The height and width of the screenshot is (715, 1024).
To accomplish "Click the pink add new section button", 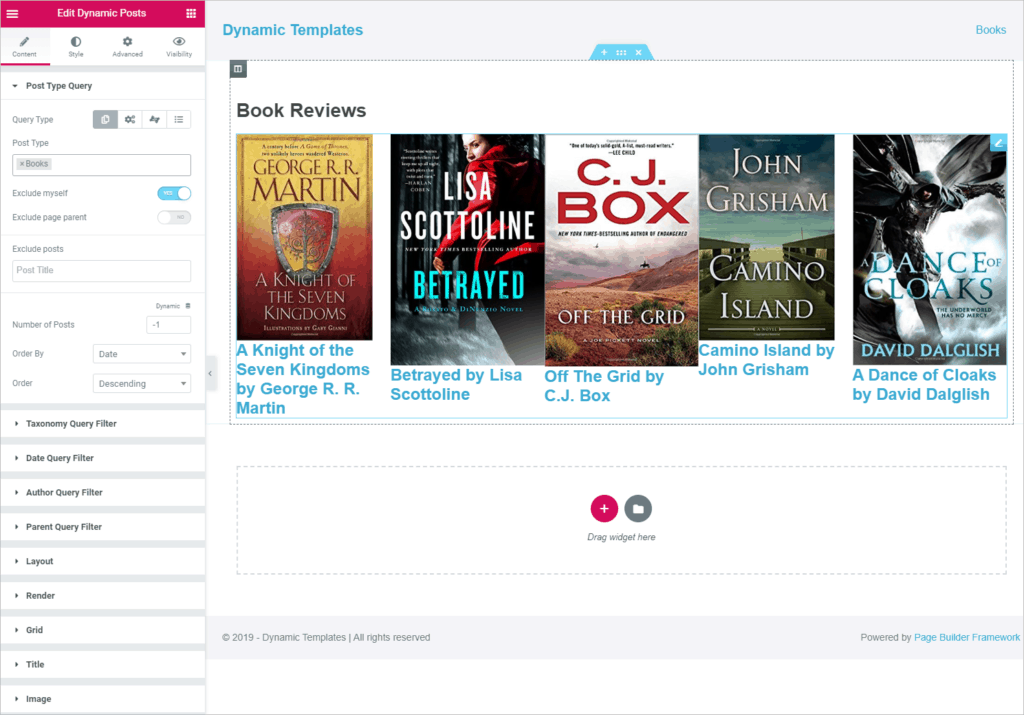I will coord(604,508).
